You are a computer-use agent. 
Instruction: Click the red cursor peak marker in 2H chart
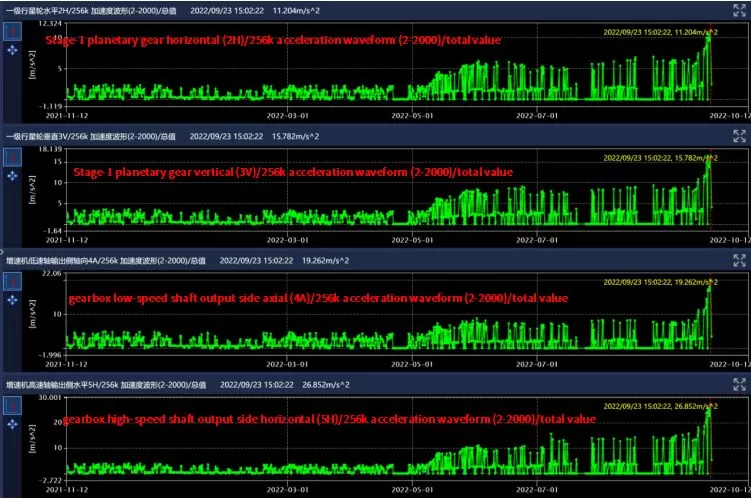click(x=710, y=30)
